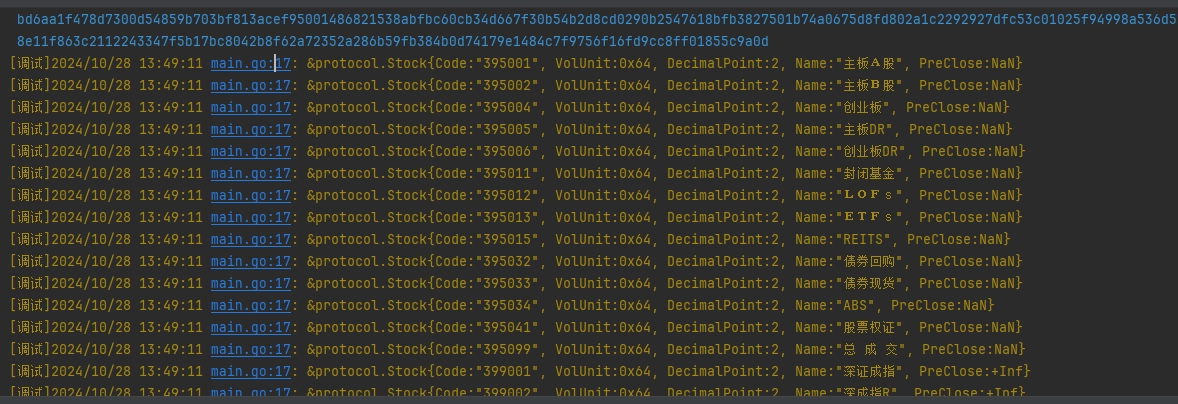Click main.go:17 link on ABS line

coord(250,306)
